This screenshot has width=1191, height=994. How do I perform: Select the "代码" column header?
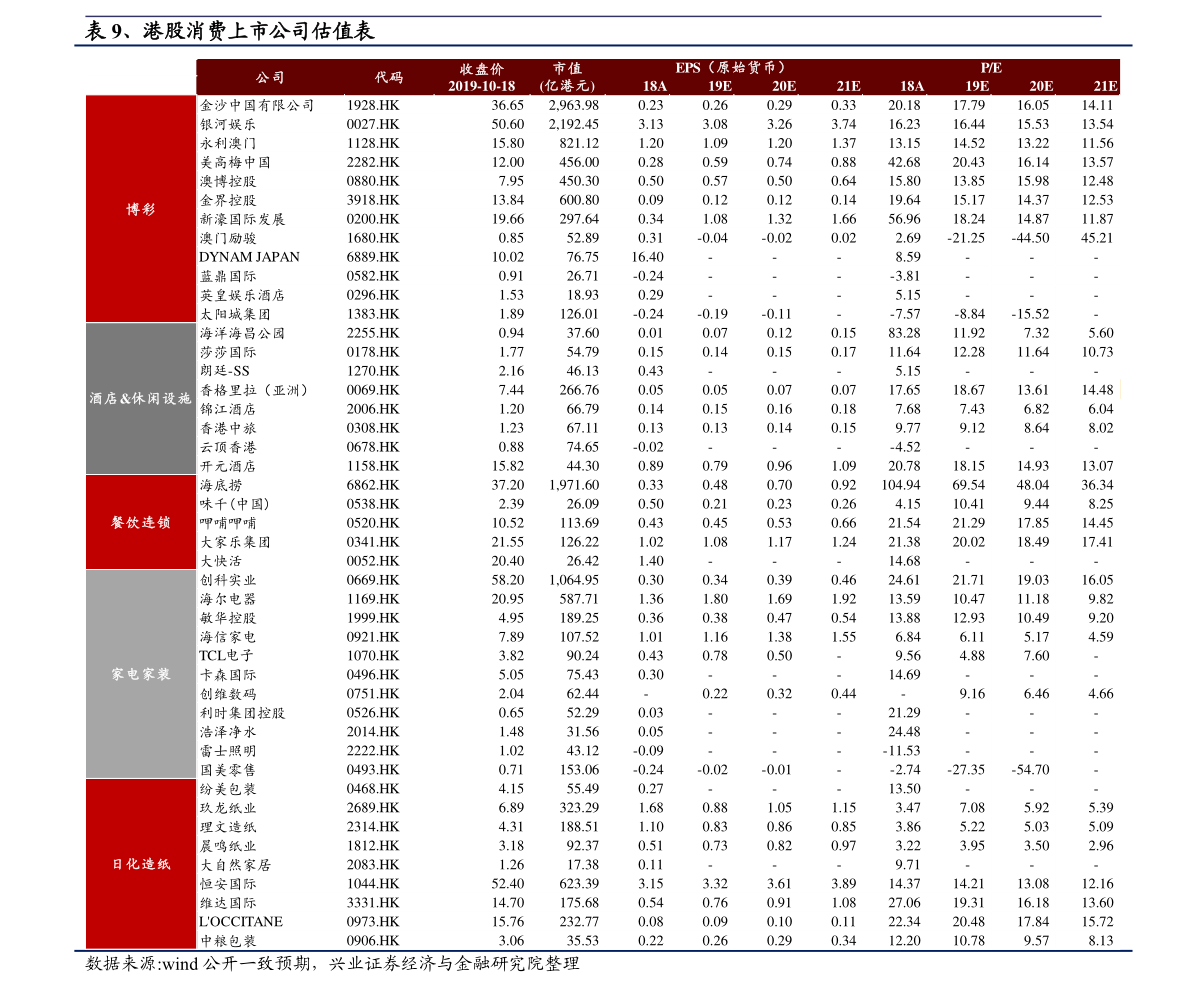click(x=389, y=77)
